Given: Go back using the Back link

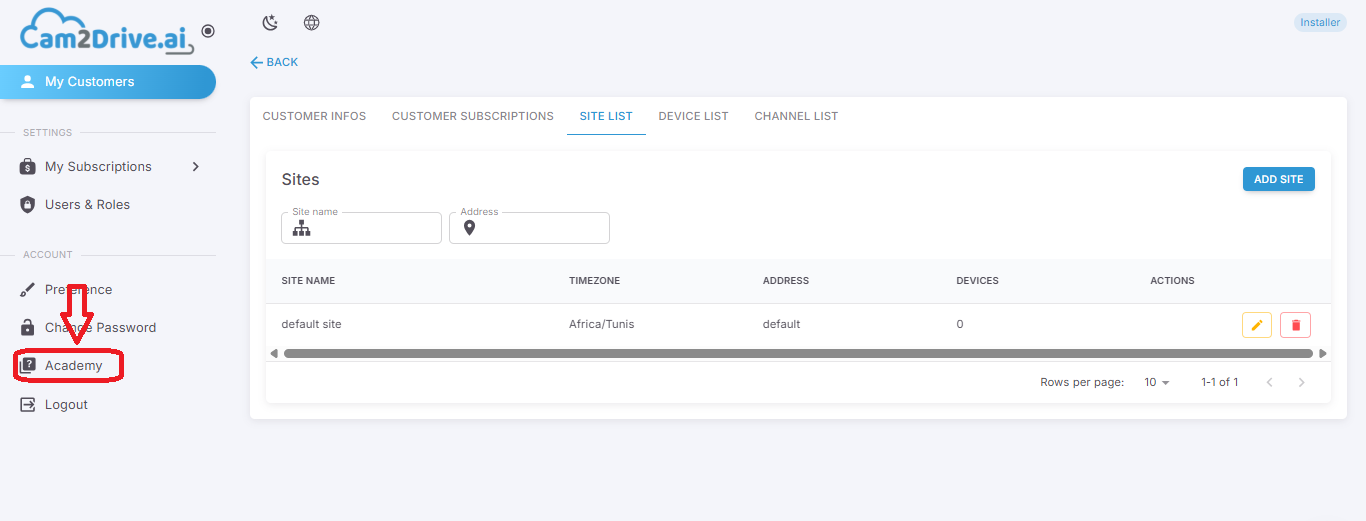Looking at the screenshot, I should click(x=274, y=62).
